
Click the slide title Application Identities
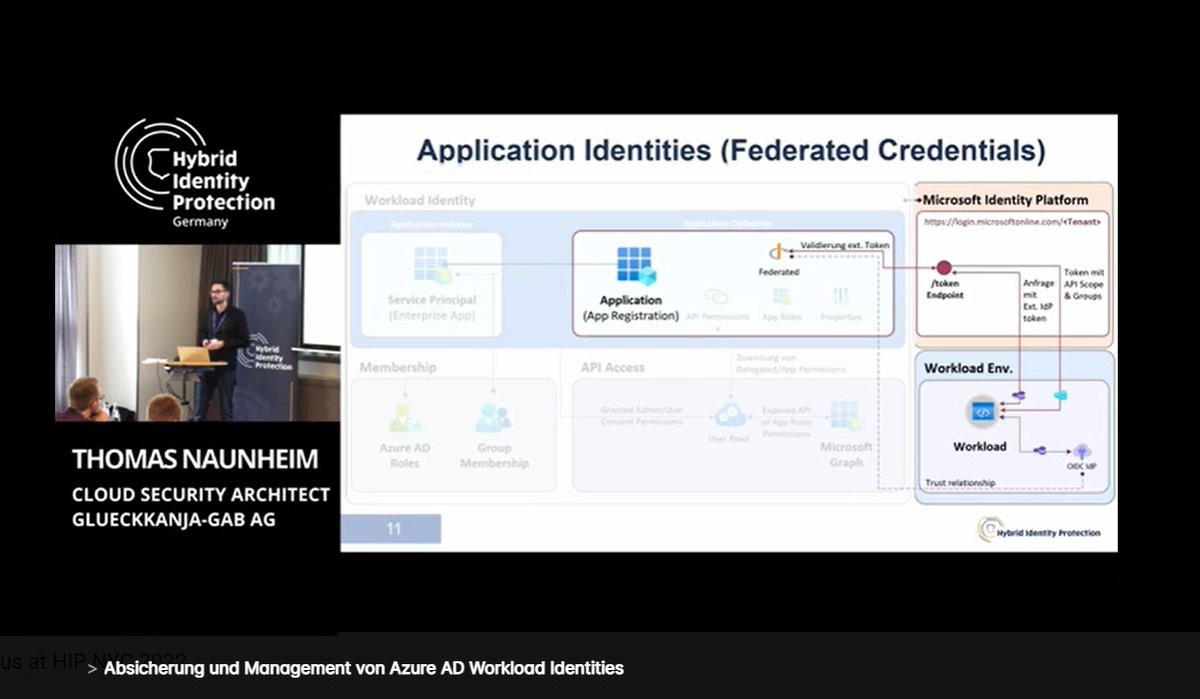coord(731,151)
